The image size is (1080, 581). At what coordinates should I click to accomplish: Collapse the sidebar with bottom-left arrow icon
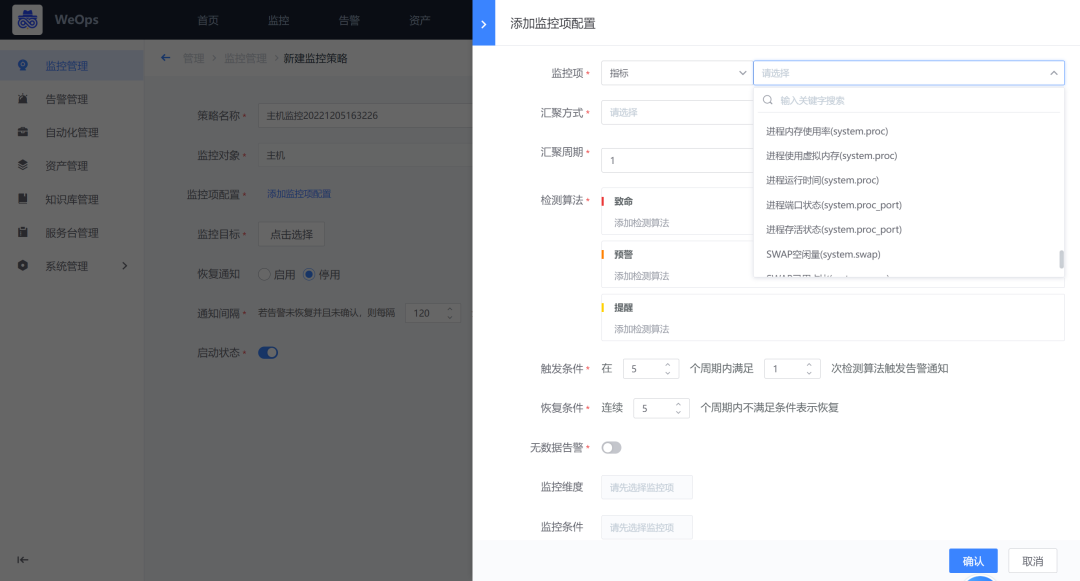(x=23, y=560)
